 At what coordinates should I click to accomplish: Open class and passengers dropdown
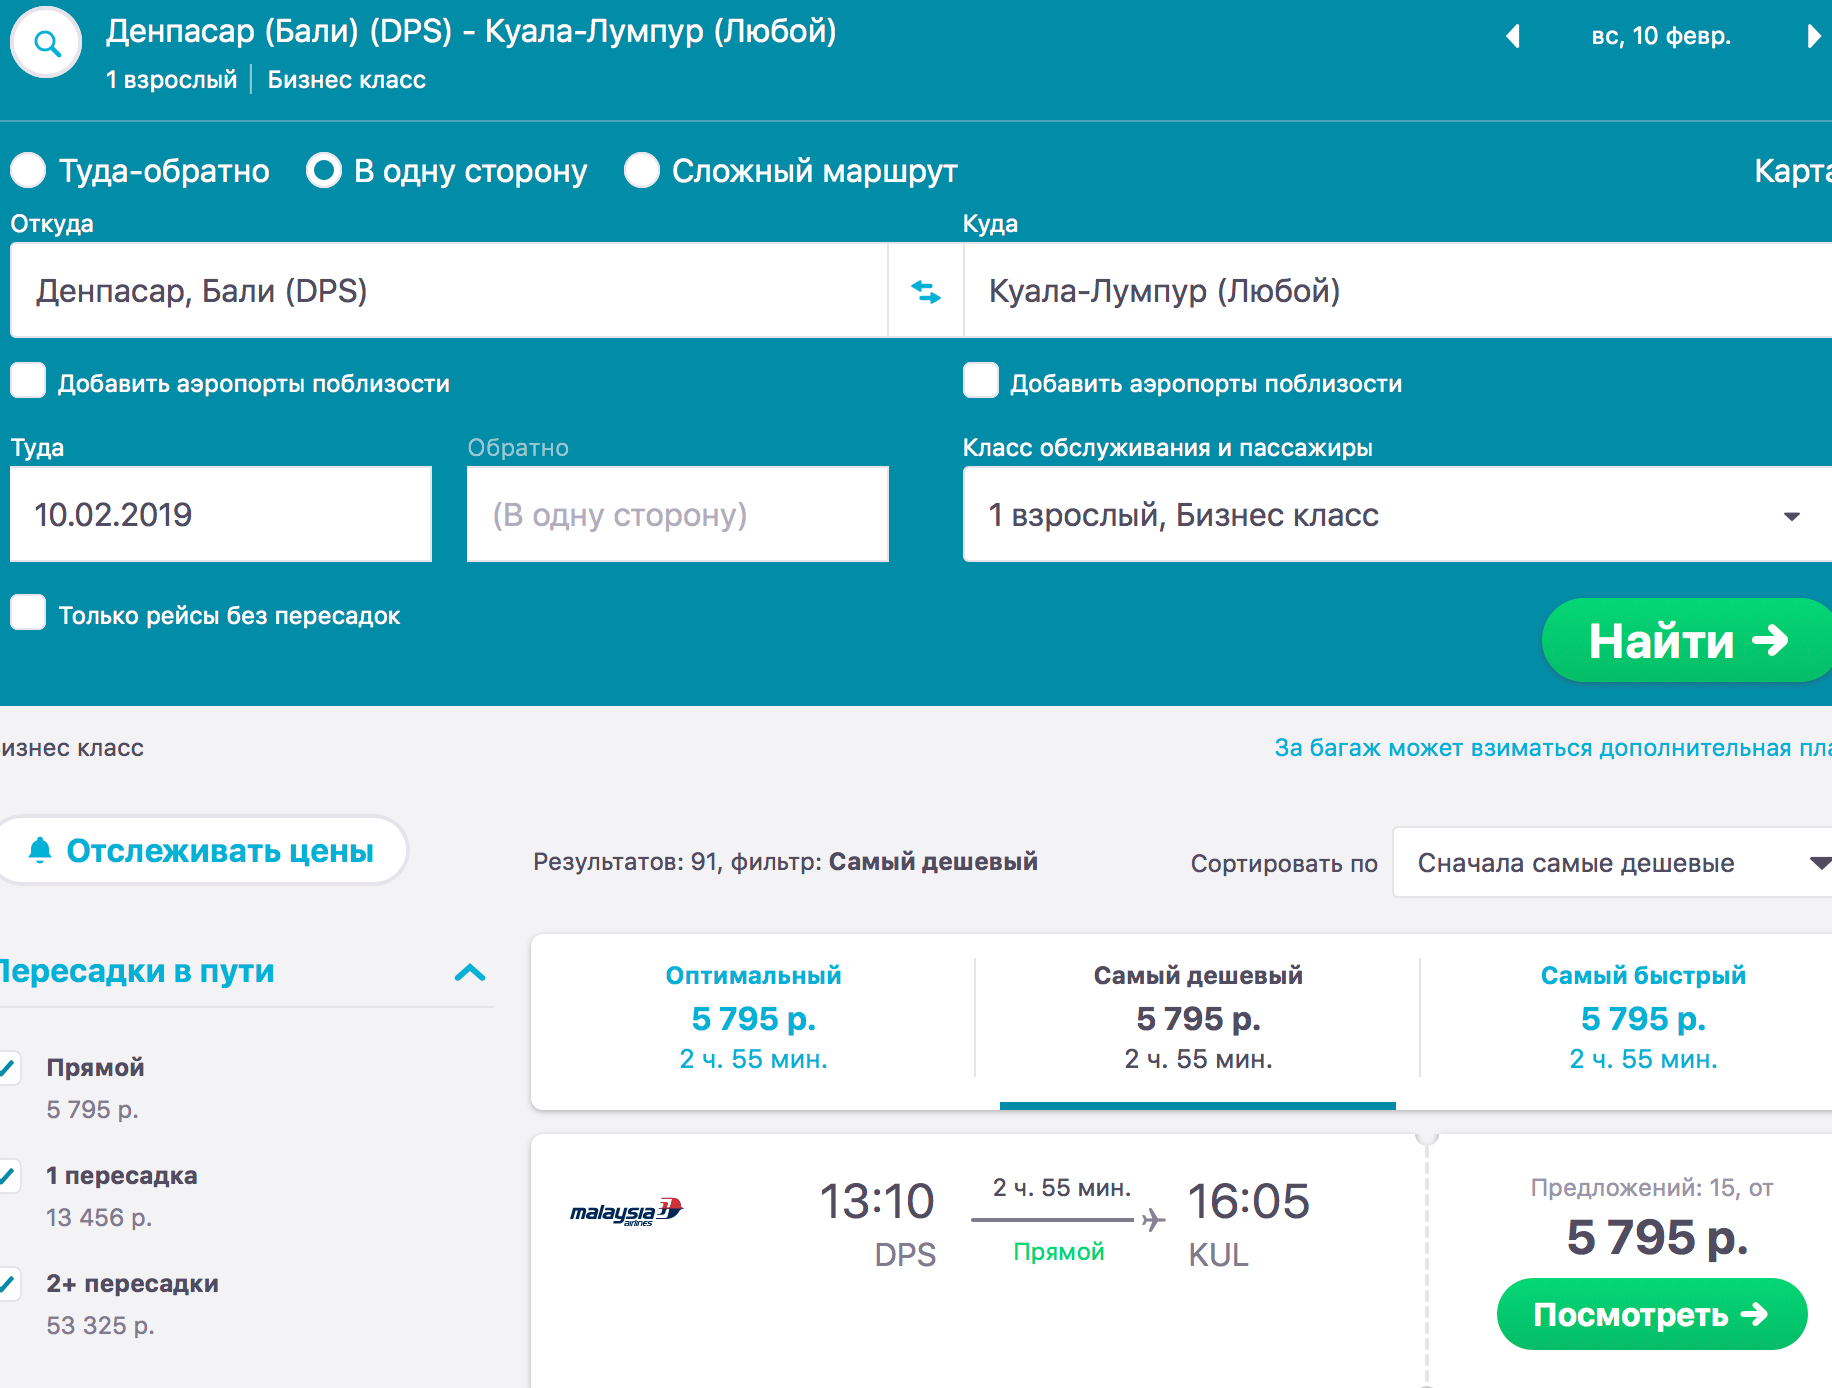click(1397, 514)
